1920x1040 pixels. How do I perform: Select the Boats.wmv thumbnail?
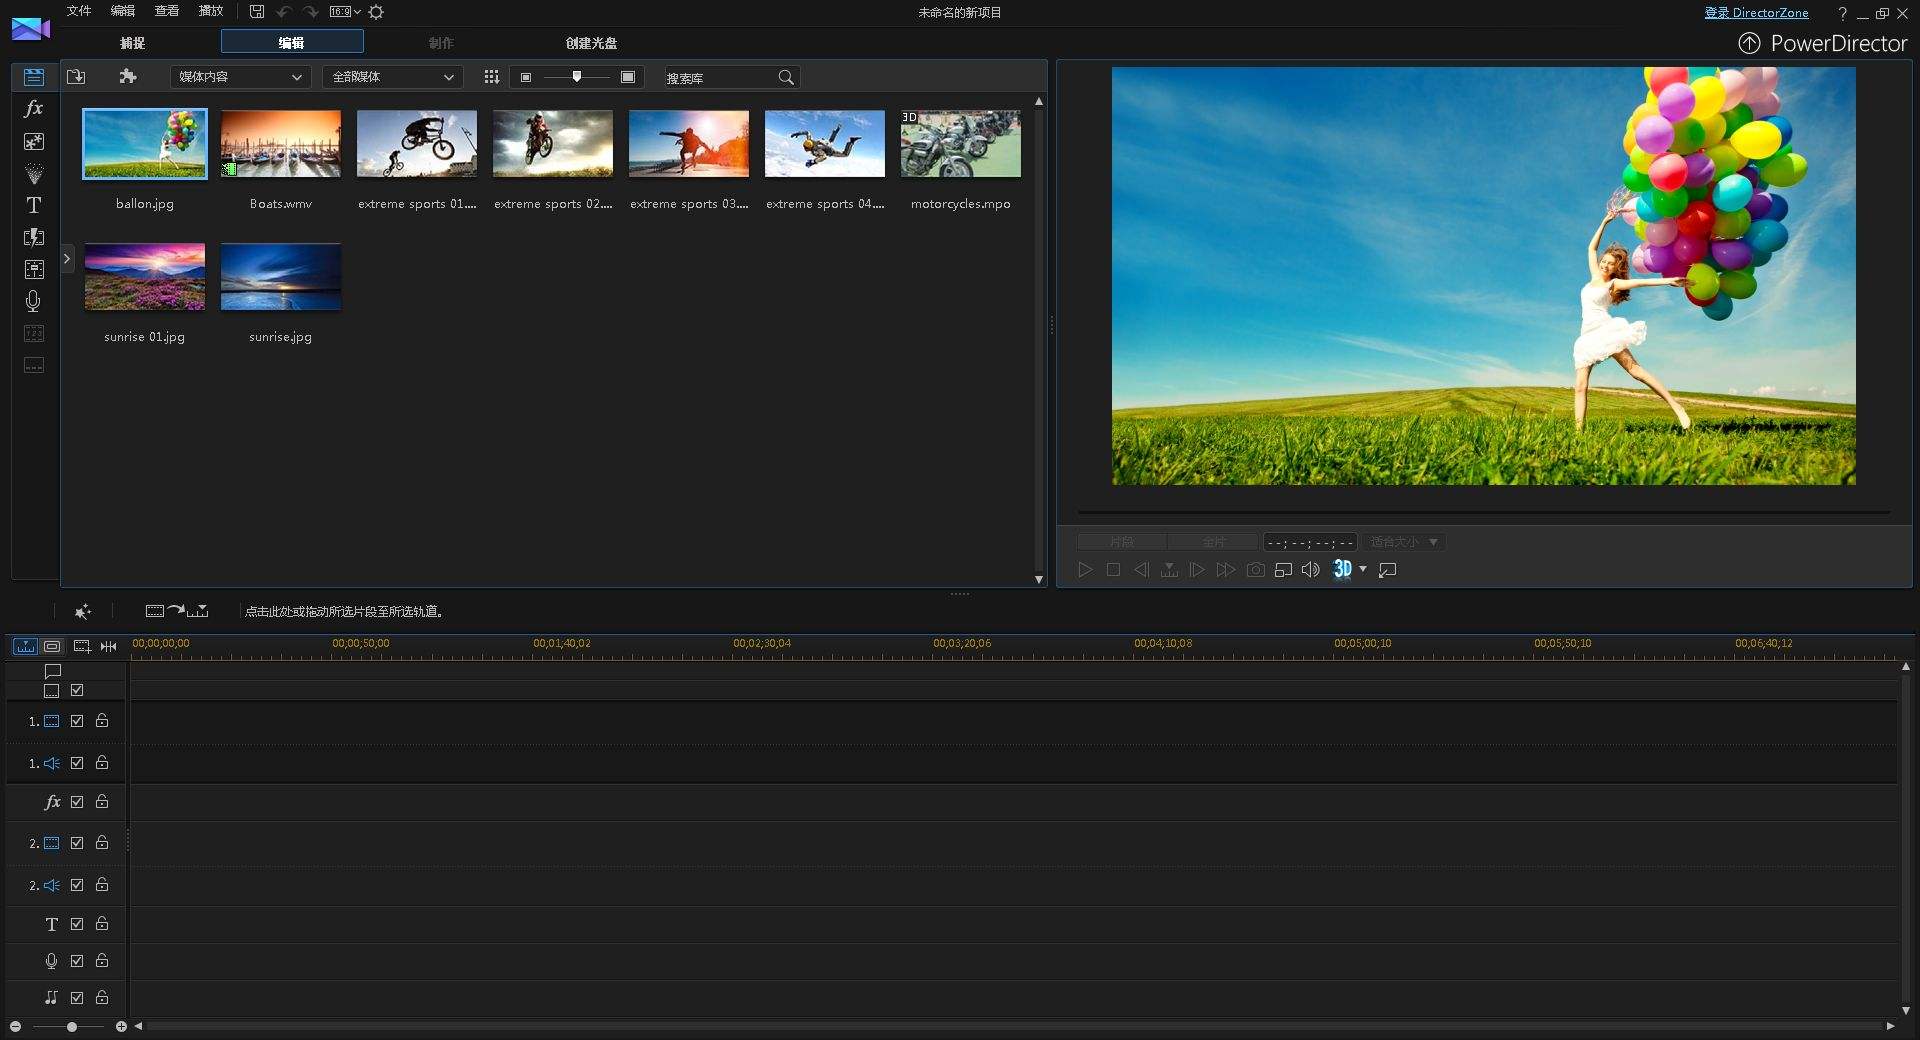pos(281,144)
